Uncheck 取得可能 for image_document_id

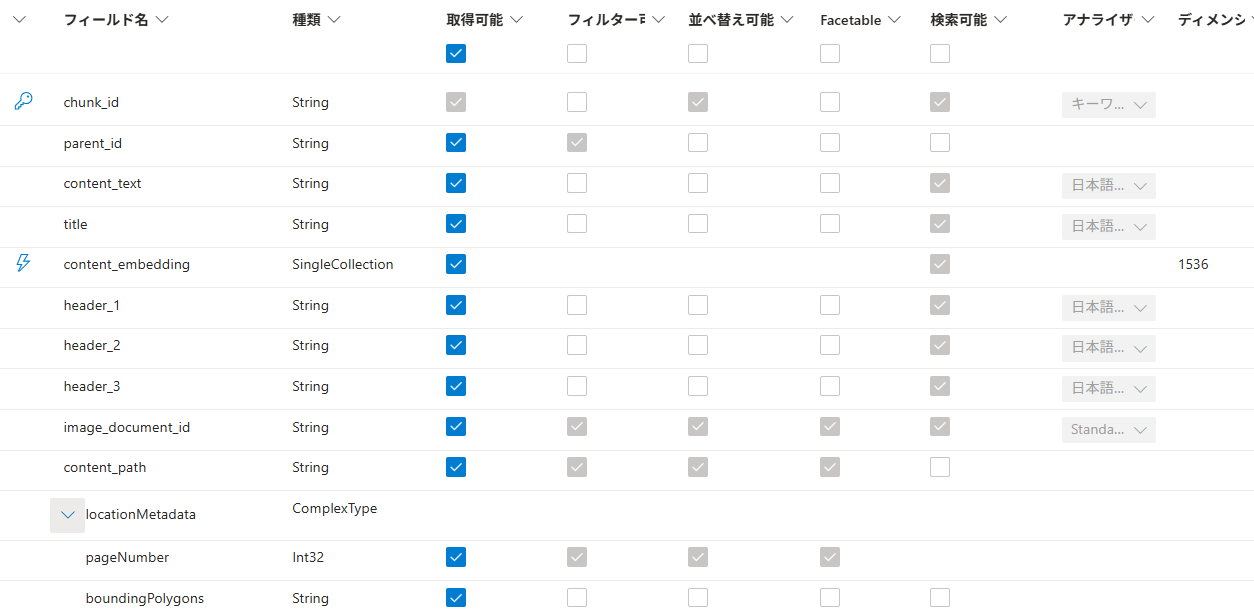[456, 426]
